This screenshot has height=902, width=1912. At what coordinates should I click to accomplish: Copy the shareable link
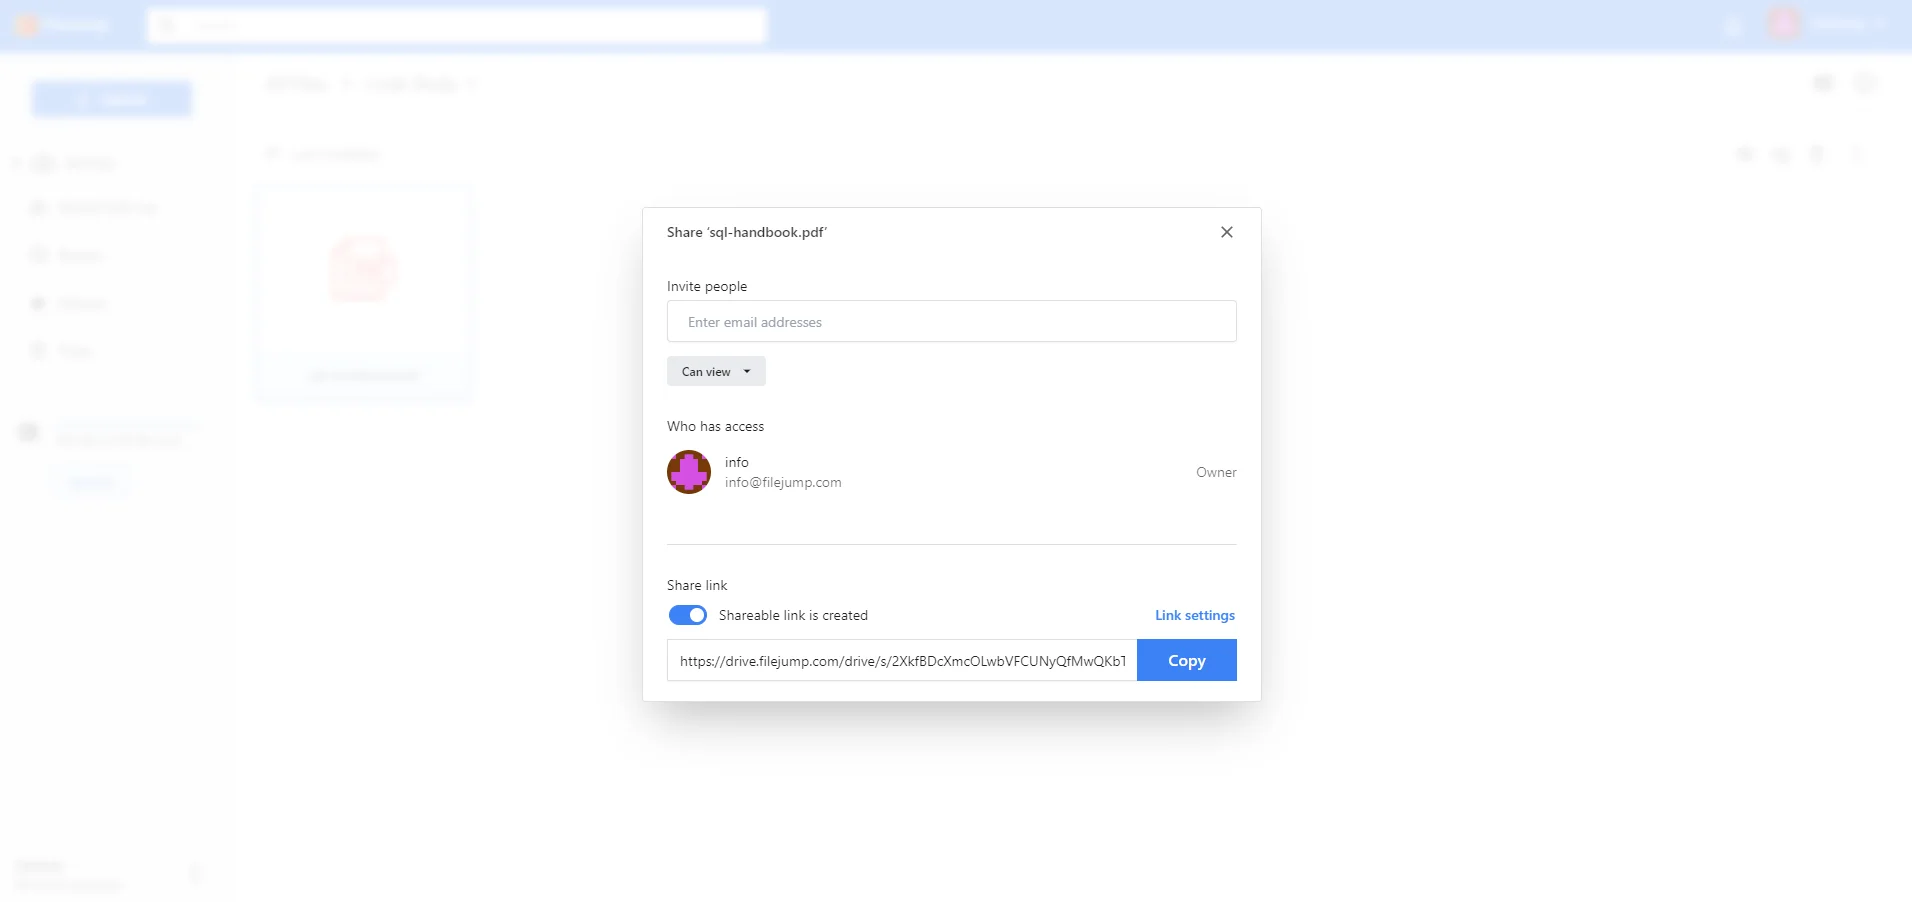tap(1186, 660)
